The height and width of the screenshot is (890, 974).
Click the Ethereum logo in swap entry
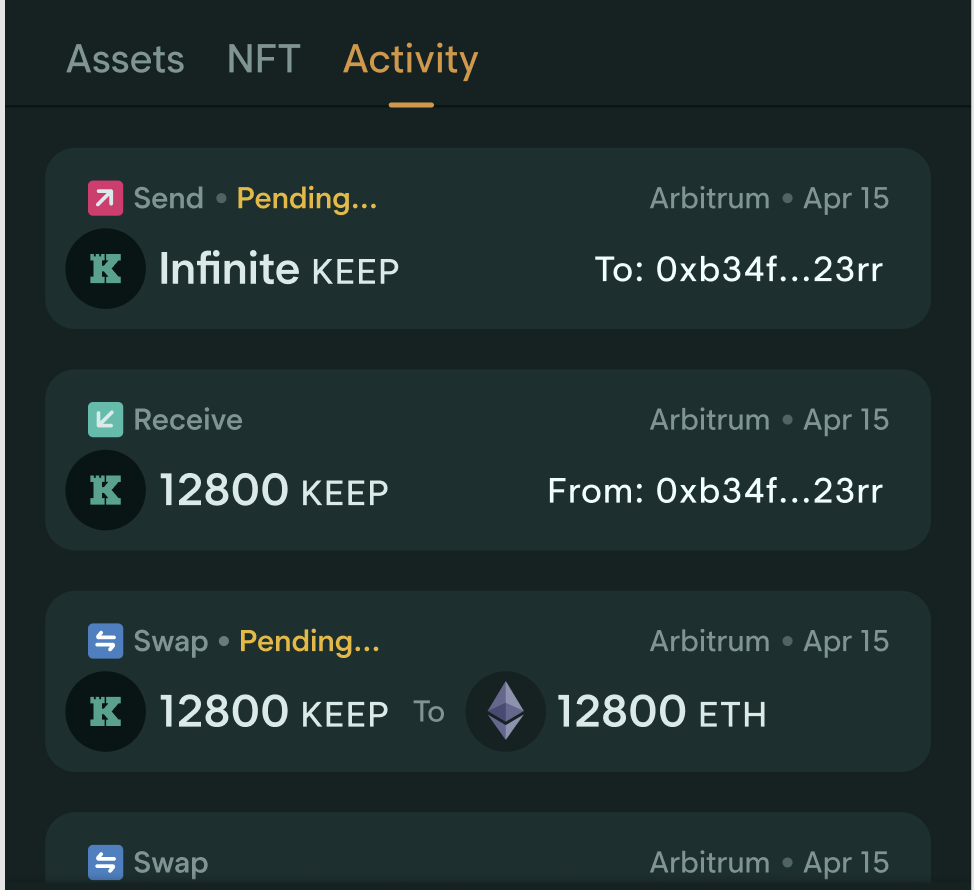pyautogui.click(x=505, y=712)
